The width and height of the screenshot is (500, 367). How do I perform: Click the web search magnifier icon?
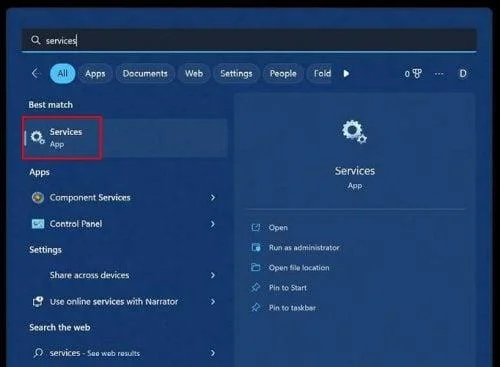(38, 353)
